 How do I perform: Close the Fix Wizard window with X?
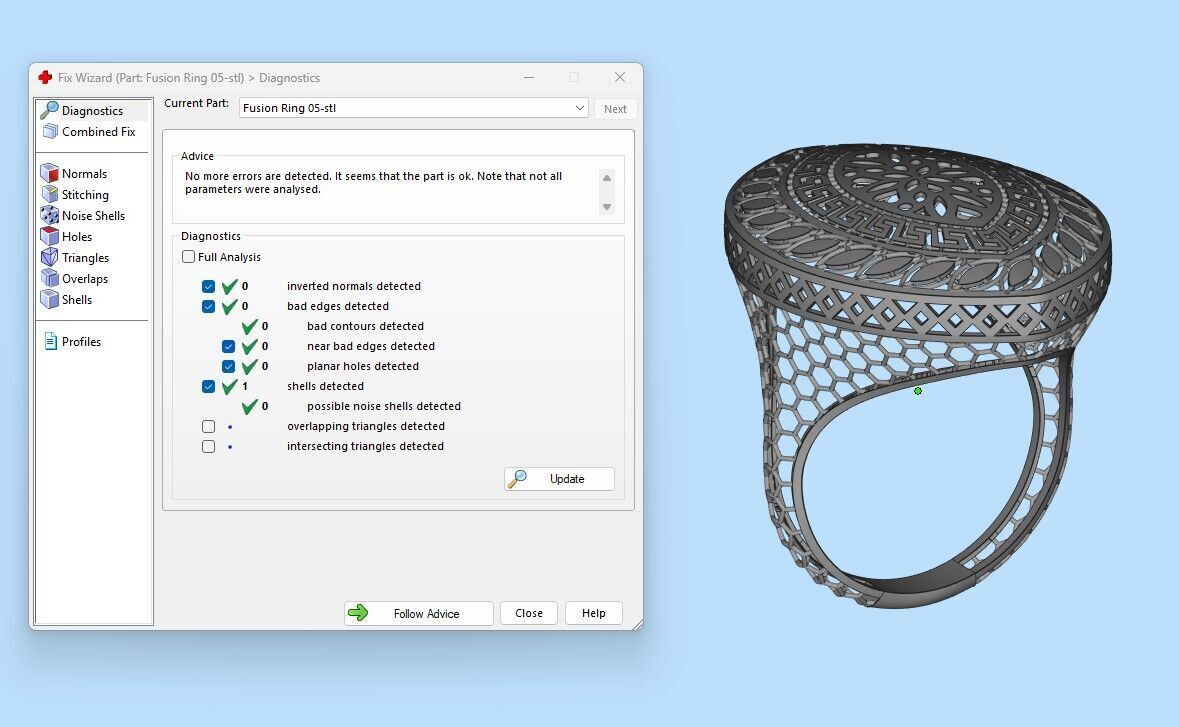(x=620, y=77)
